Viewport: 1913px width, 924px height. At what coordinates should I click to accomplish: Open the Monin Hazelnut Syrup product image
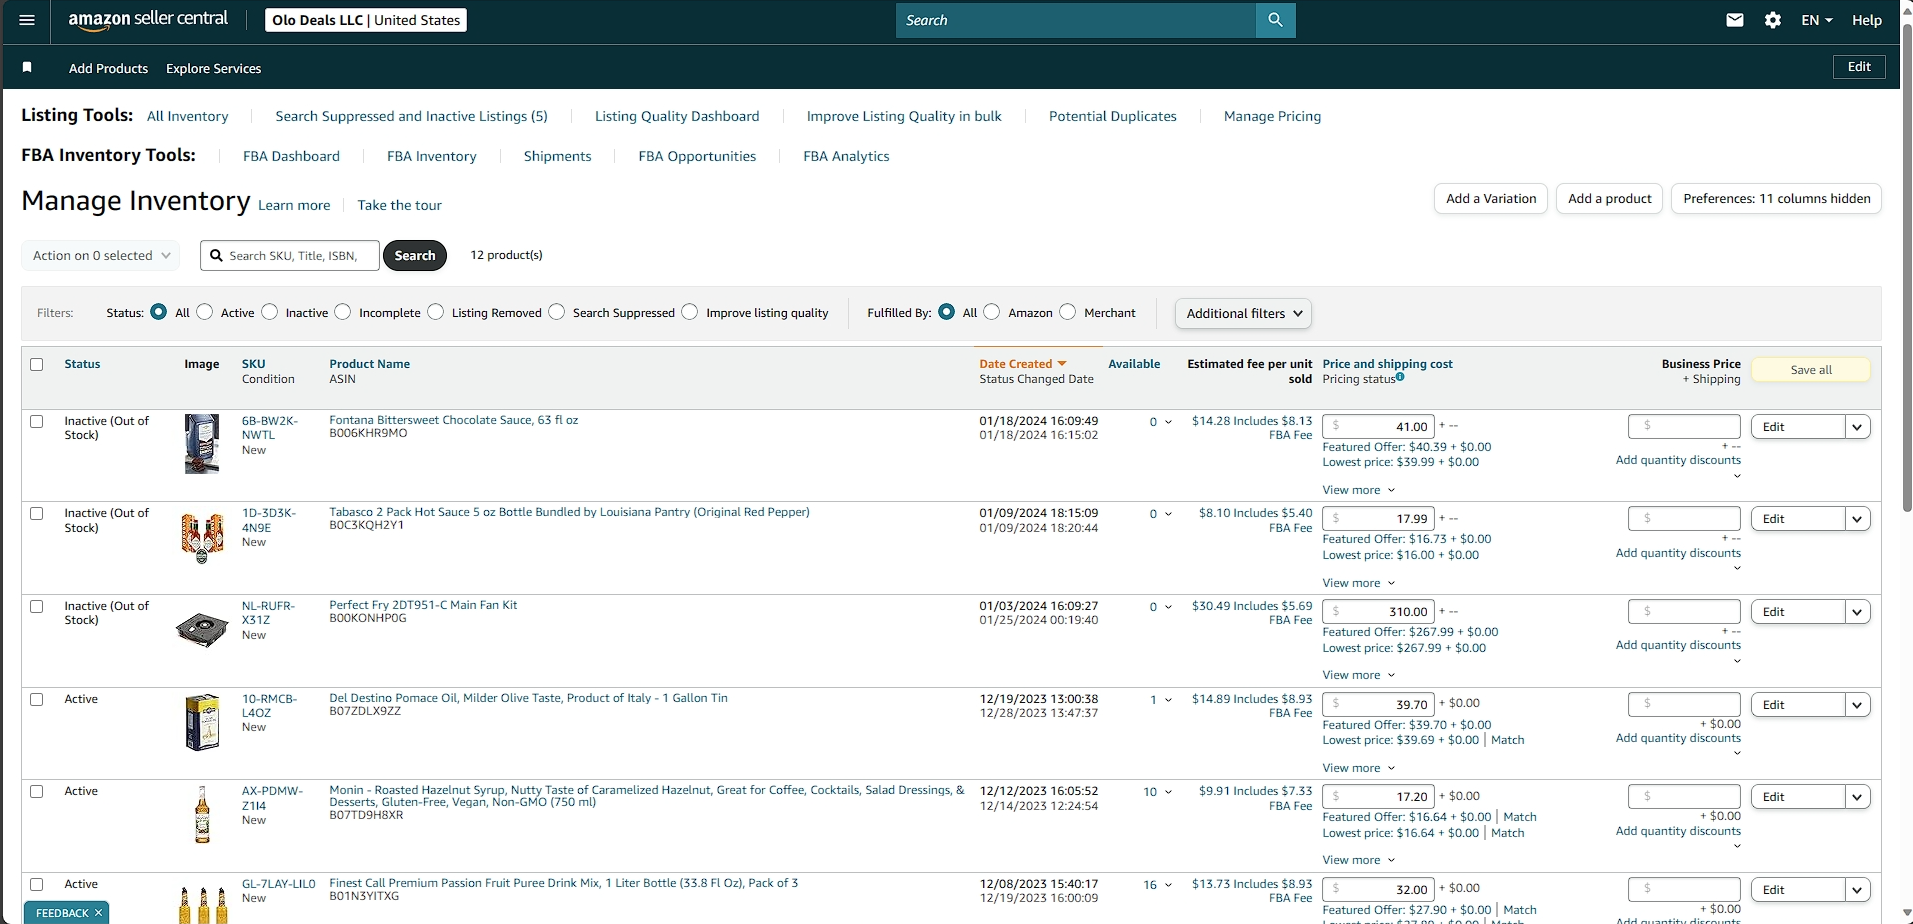(202, 815)
